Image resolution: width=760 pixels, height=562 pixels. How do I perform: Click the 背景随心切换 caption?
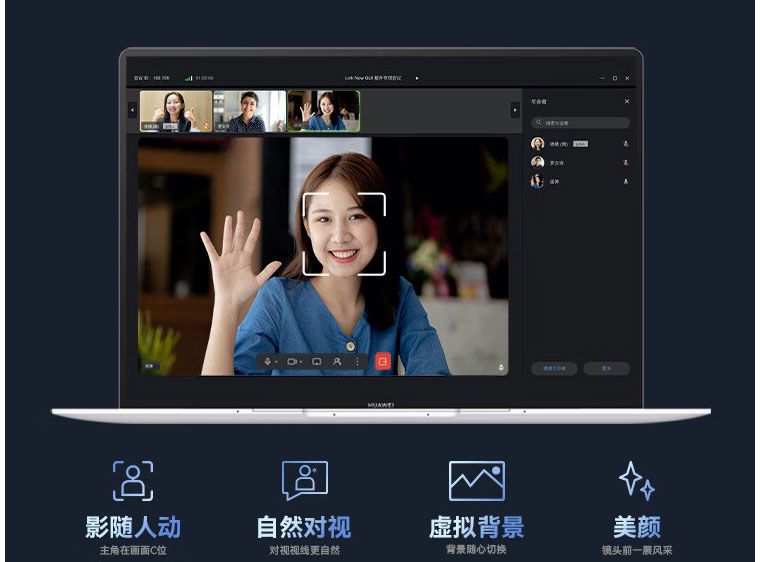tap(476, 549)
